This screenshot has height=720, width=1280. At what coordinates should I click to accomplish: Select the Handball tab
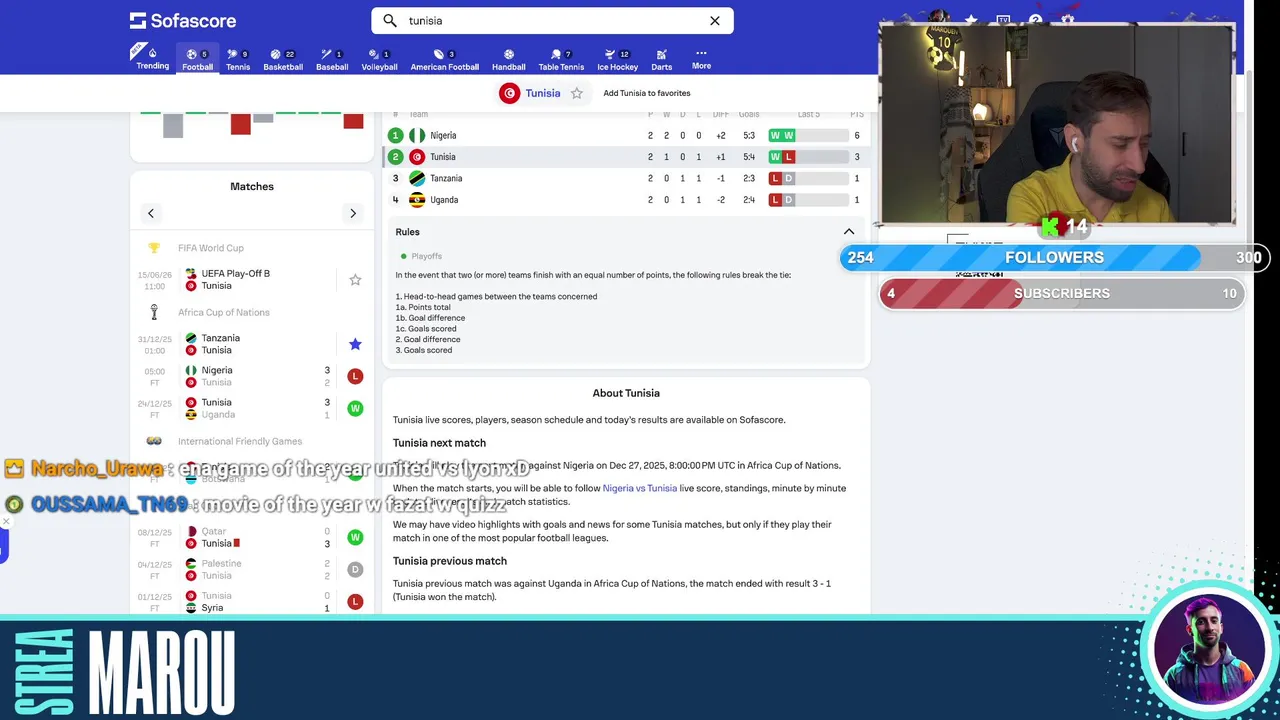click(x=508, y=60)
